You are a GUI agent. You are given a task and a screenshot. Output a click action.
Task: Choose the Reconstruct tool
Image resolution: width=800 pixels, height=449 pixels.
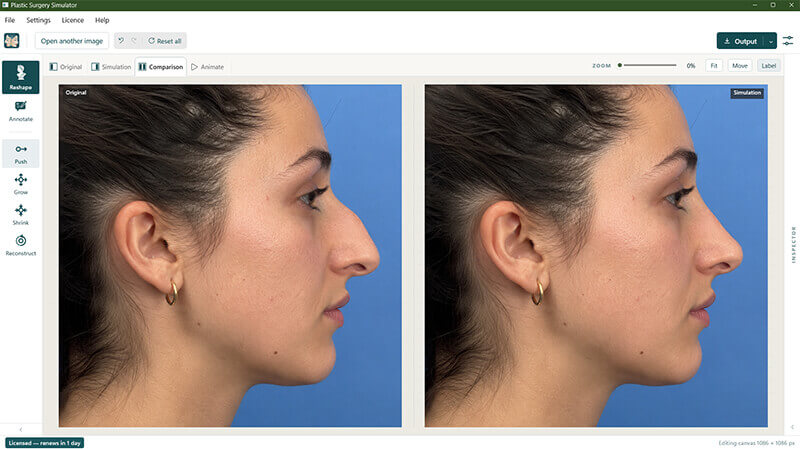(x=20, y=245)
